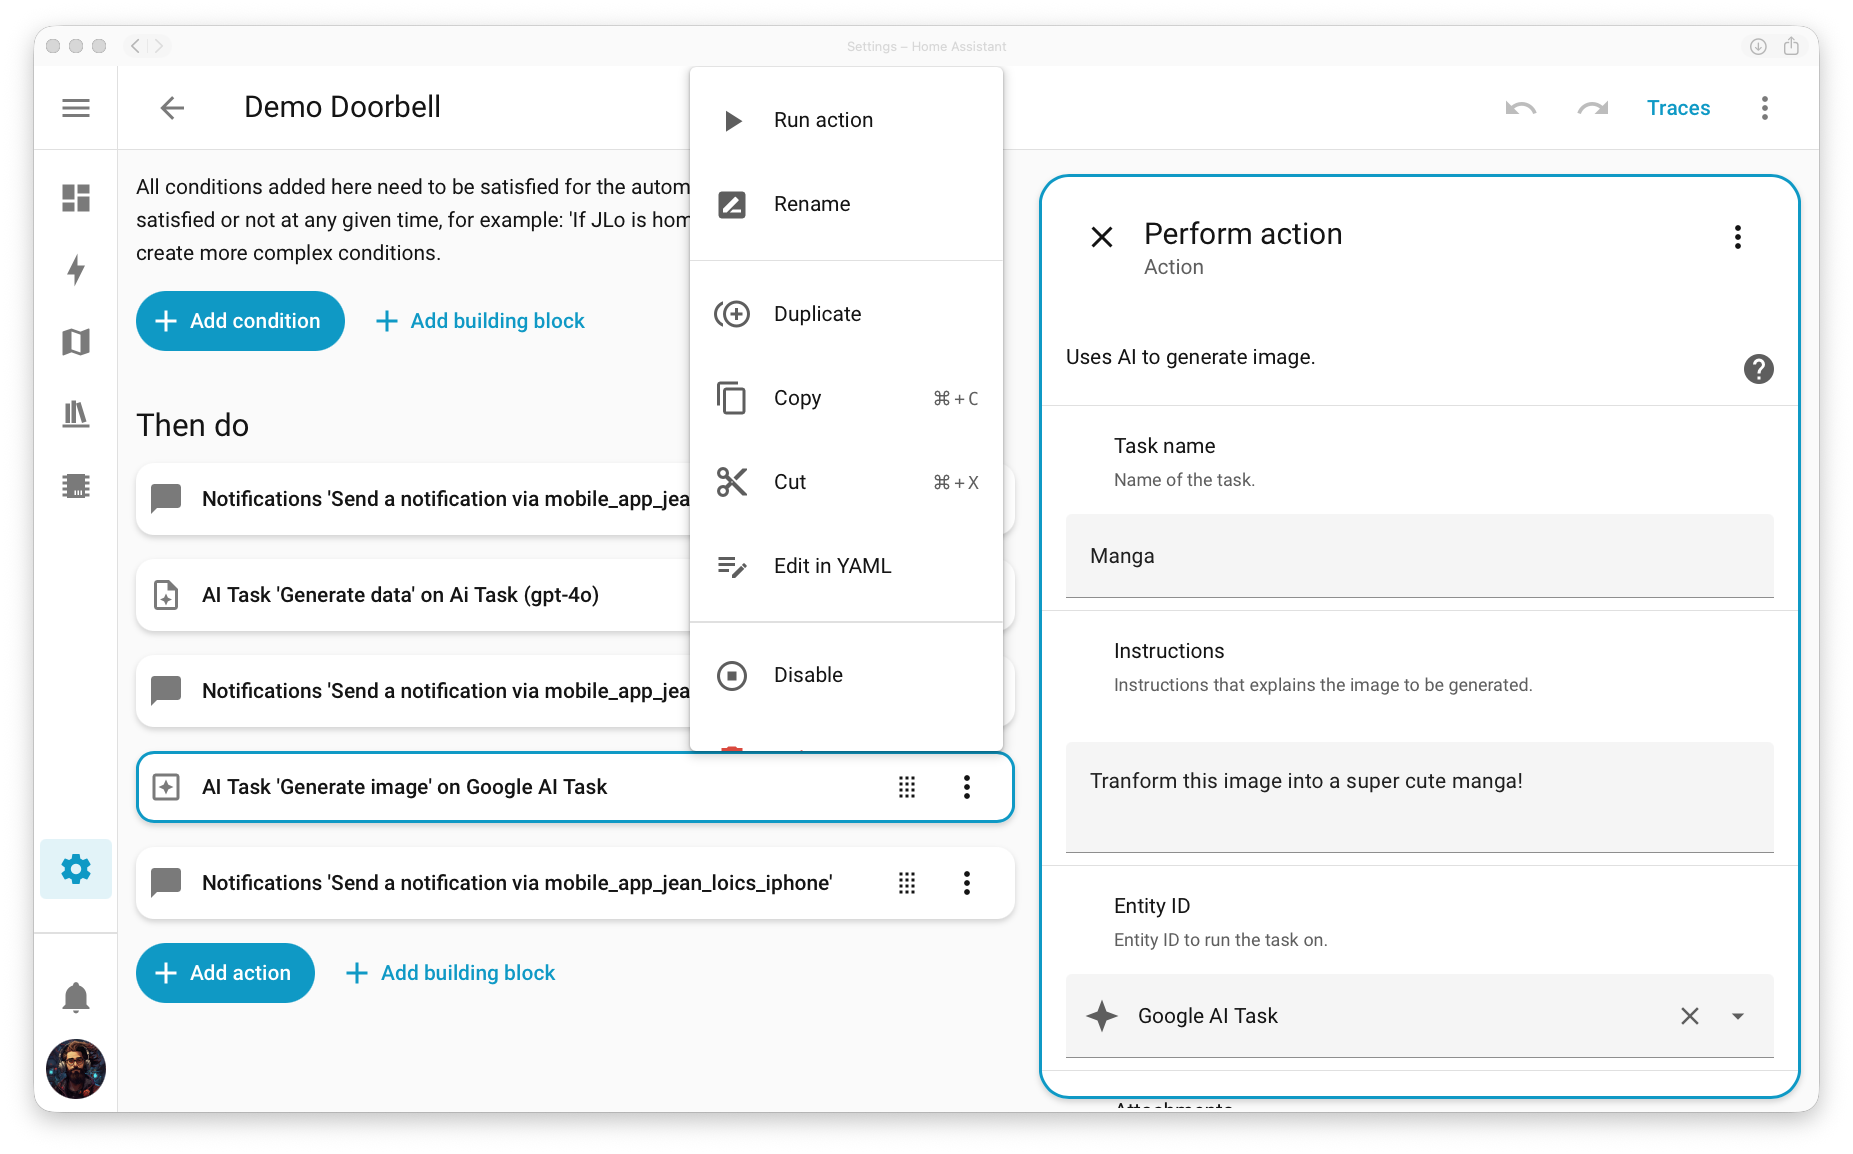
Task: Open the Logbook from the sidebar
Action: [76, 414]
